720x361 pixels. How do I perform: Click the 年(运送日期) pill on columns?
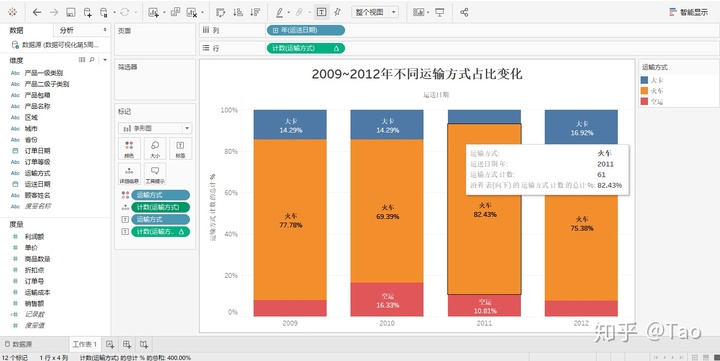coord(305,30)
